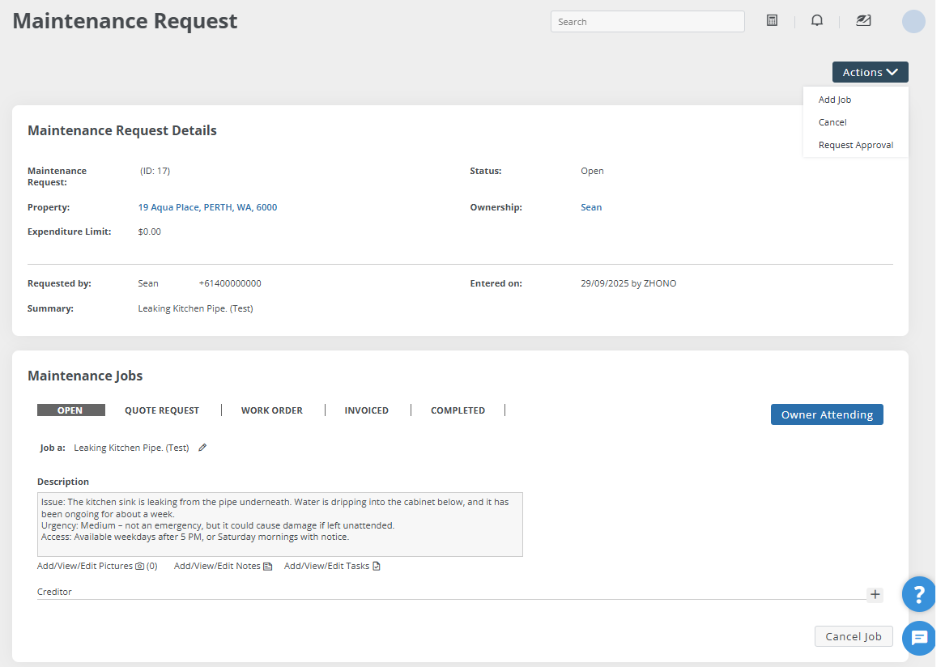Open the 19 Aqua Place property link
The width and height of the screenshot is (936, 667).
207,207
